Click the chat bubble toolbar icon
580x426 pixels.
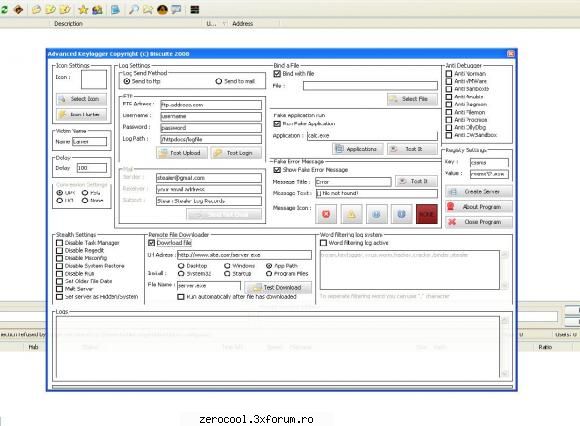click(176, 9)
